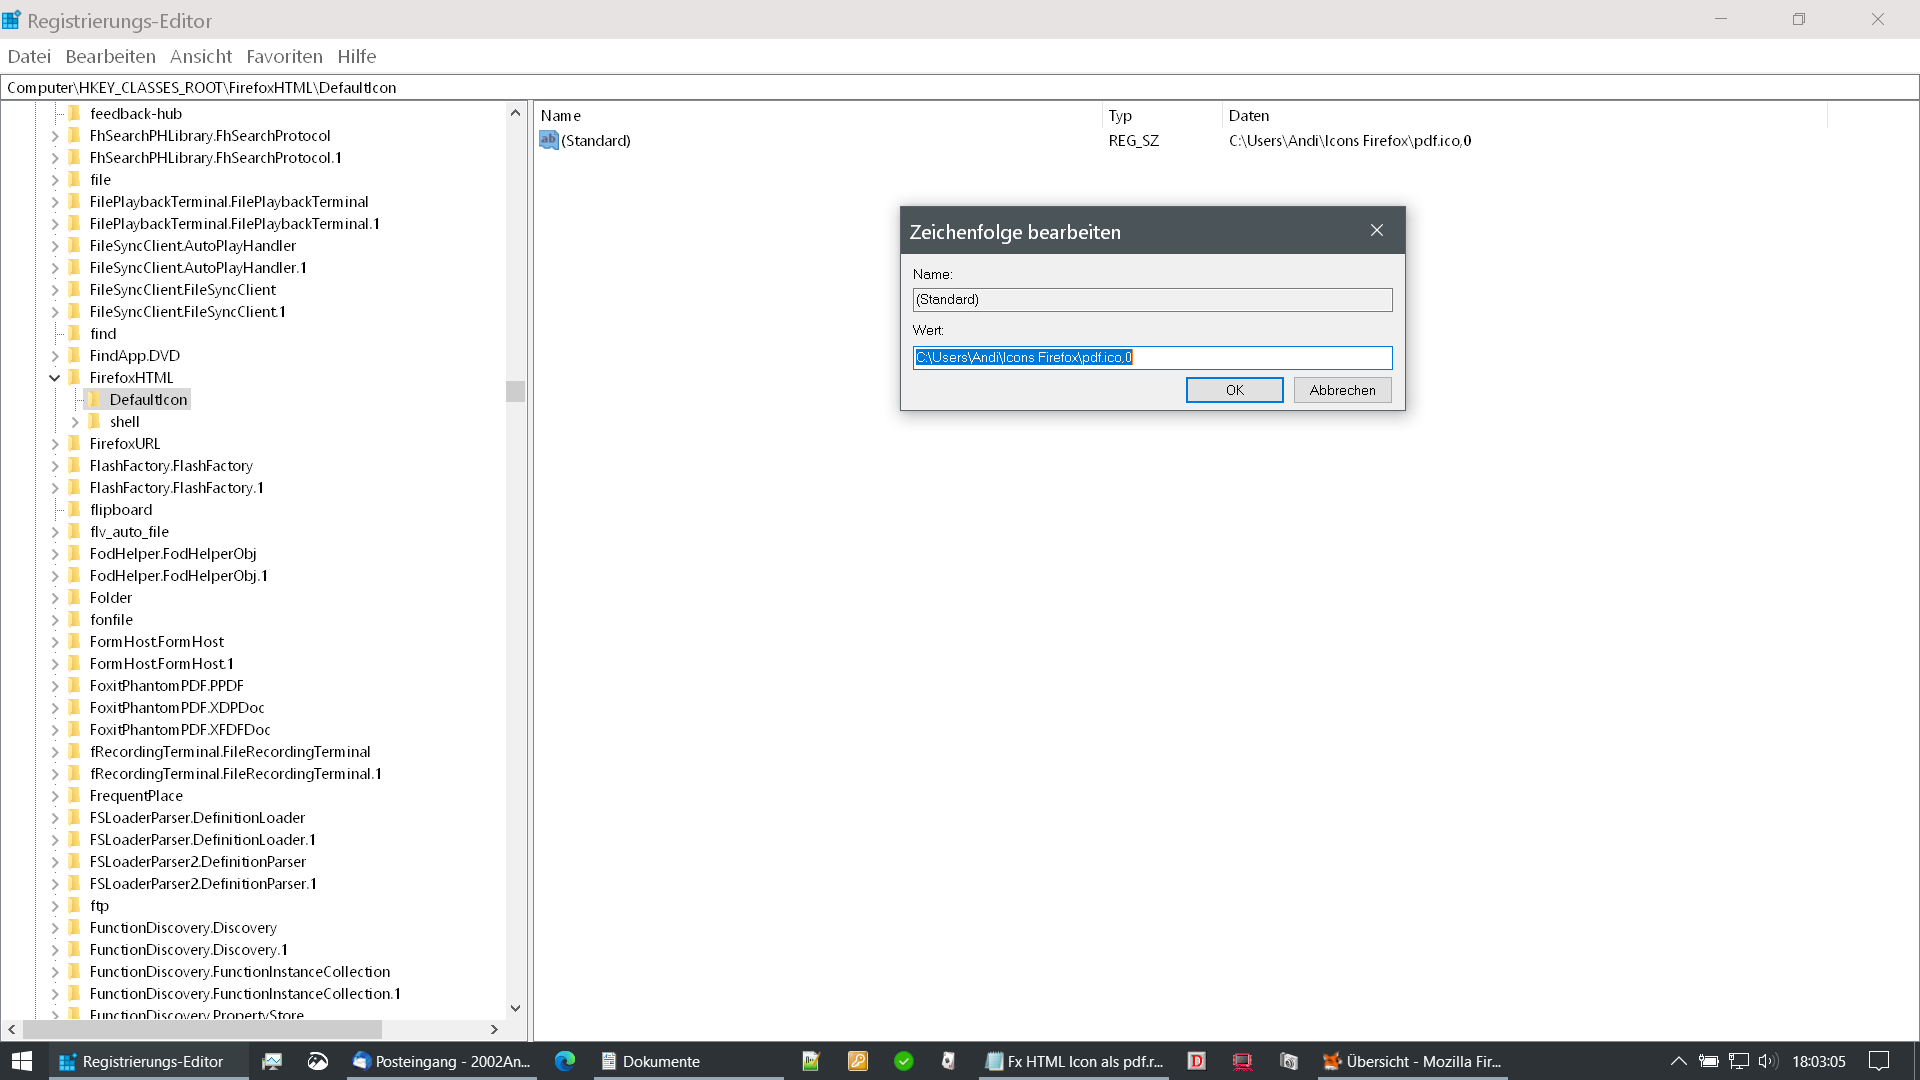
Task: Click the Windows Start button
Action: click(x=22, y=1061)
